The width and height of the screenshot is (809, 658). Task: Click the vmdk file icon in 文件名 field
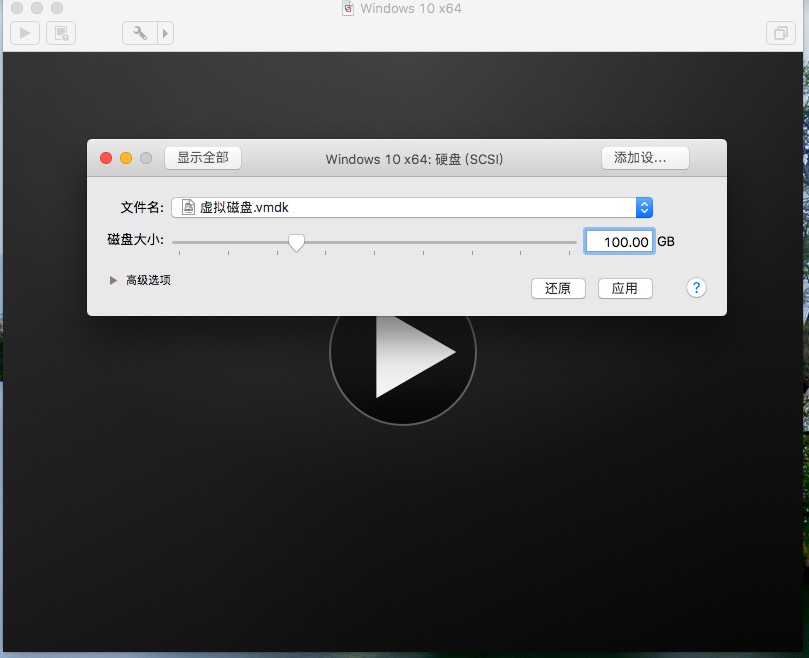click(x=188, y=207)
